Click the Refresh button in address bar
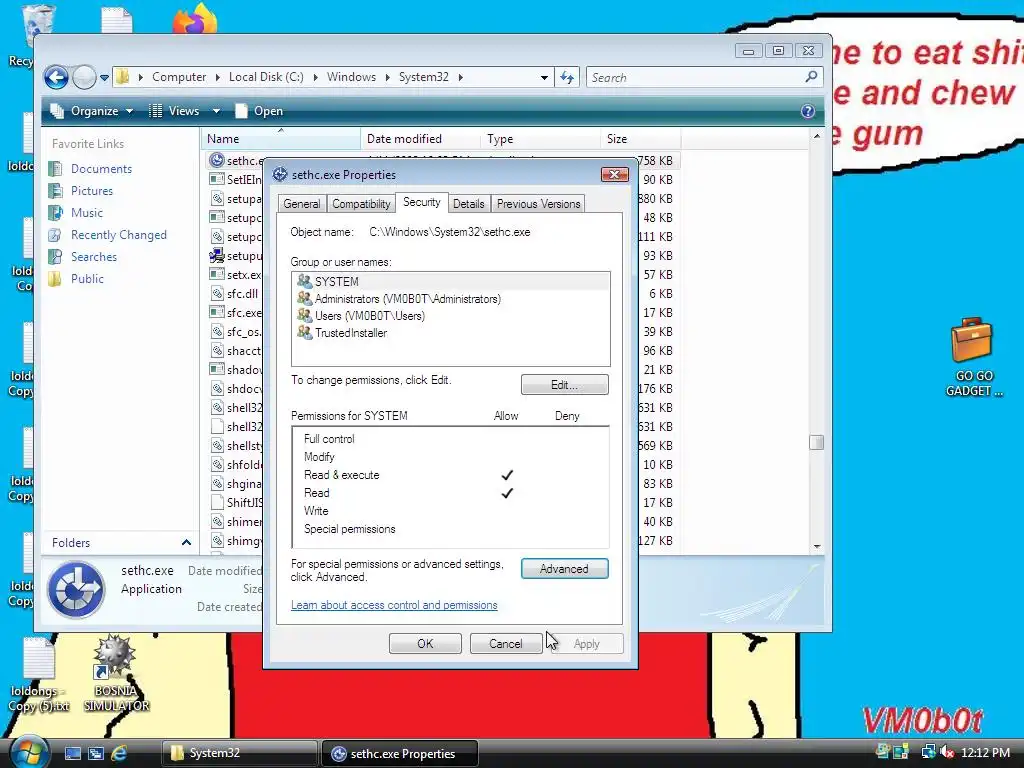 [x=567, y=78]
